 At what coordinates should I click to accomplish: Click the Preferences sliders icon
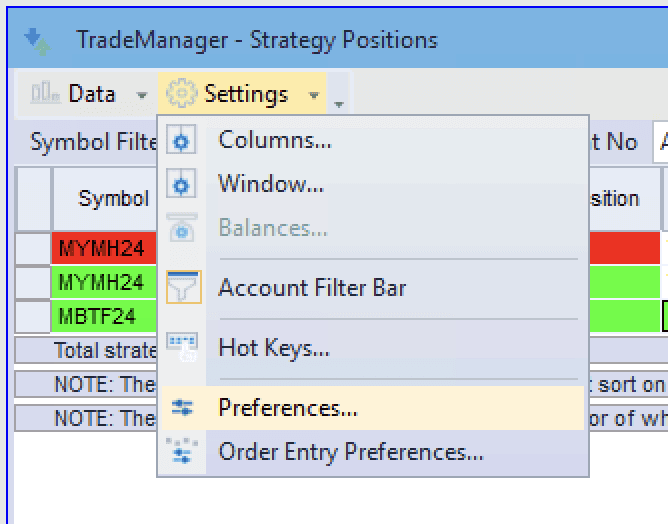(x=182, y=408)
